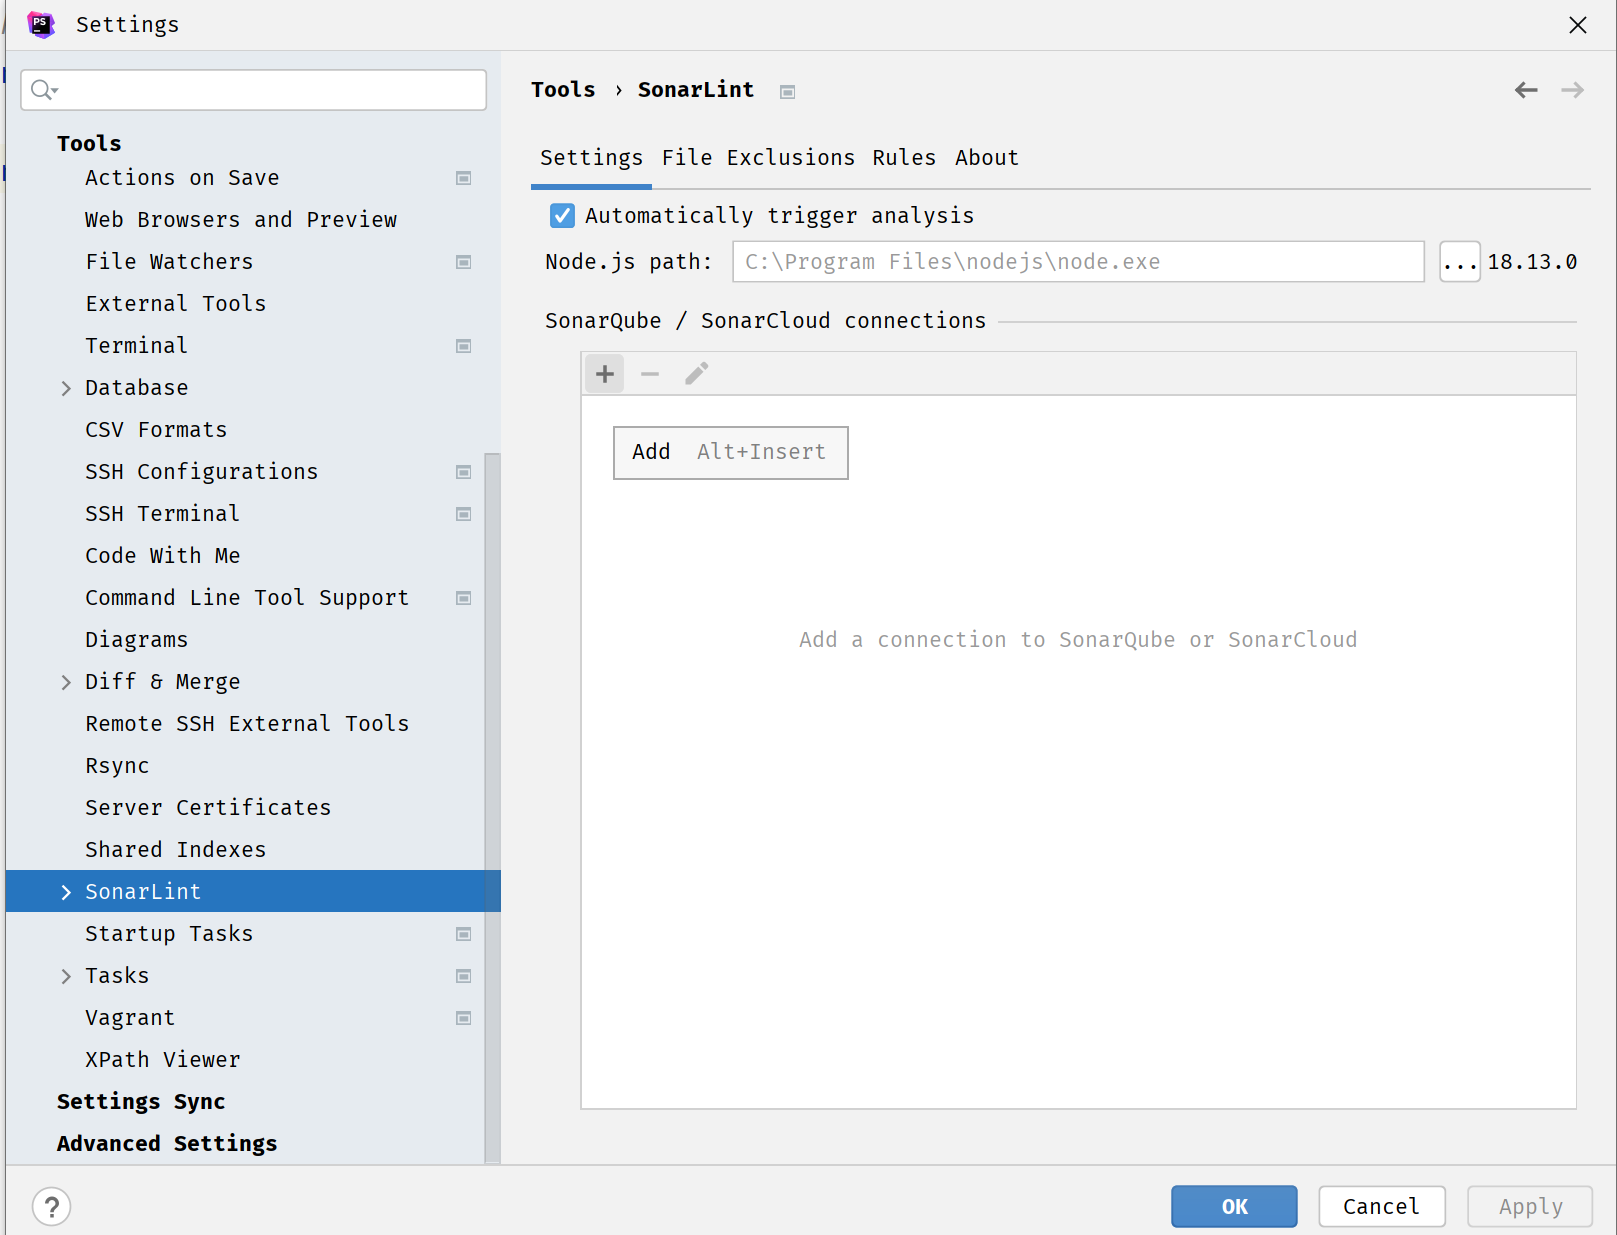Click the forward navigation arrow

pyautogui.click(x=1572, y=90)
